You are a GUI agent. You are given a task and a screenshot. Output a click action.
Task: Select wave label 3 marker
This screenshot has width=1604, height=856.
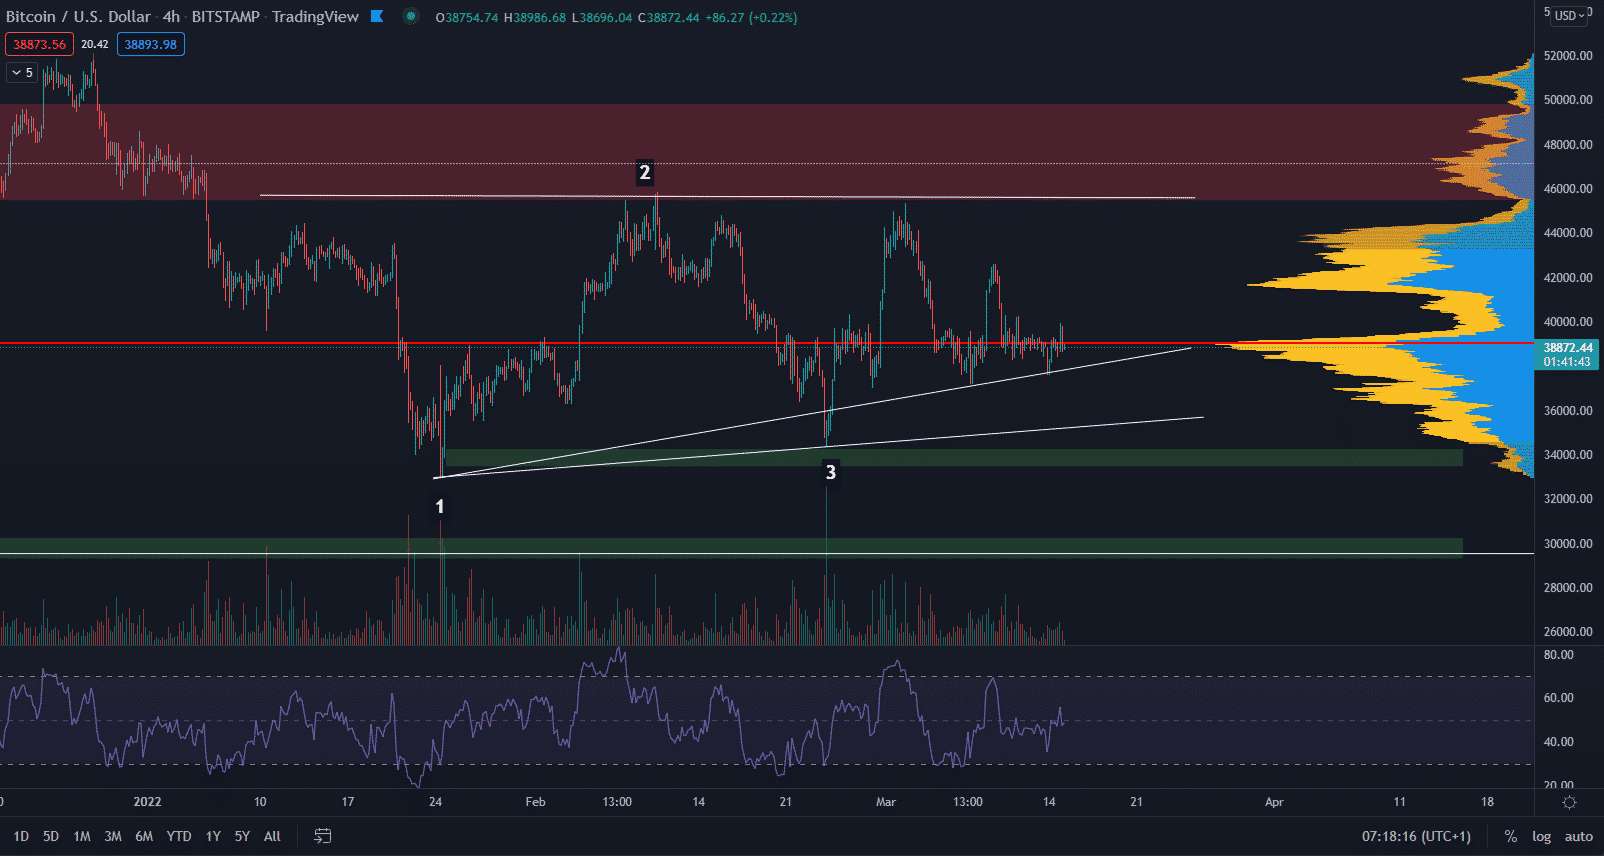click(x=830, y=472)
